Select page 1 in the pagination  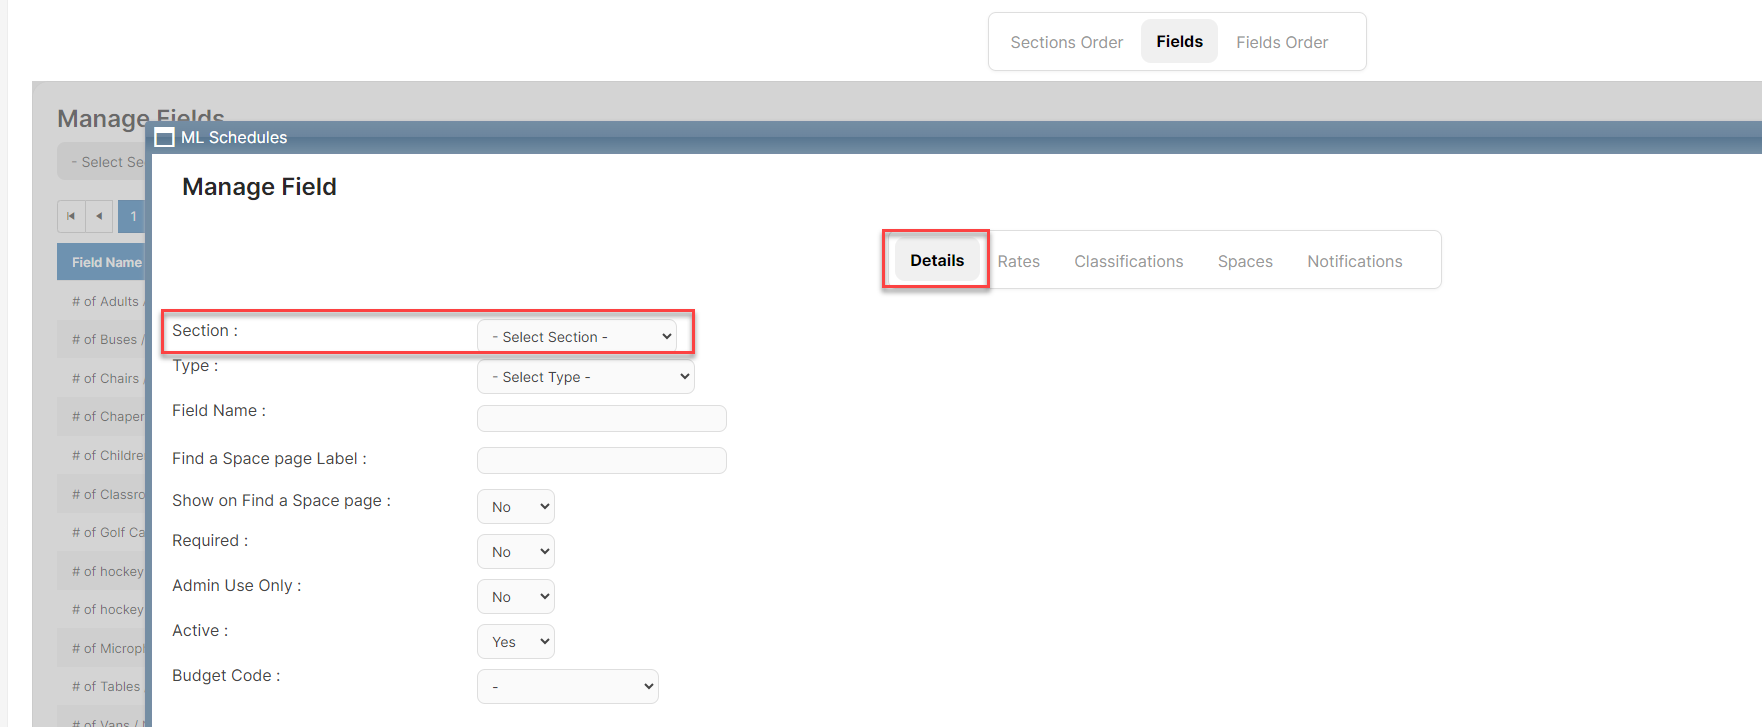coord(132,216)
